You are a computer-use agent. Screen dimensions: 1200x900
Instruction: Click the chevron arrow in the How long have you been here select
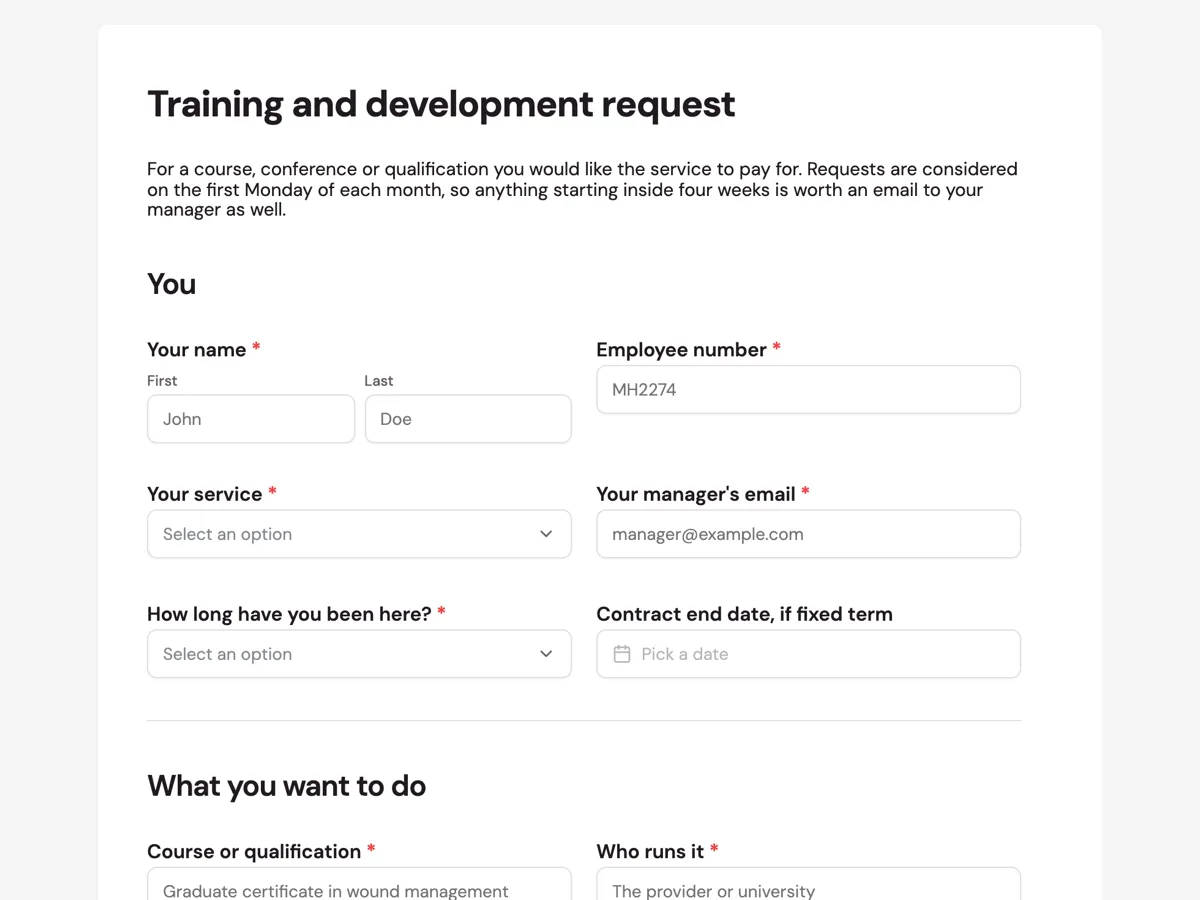tap(546, 654)
